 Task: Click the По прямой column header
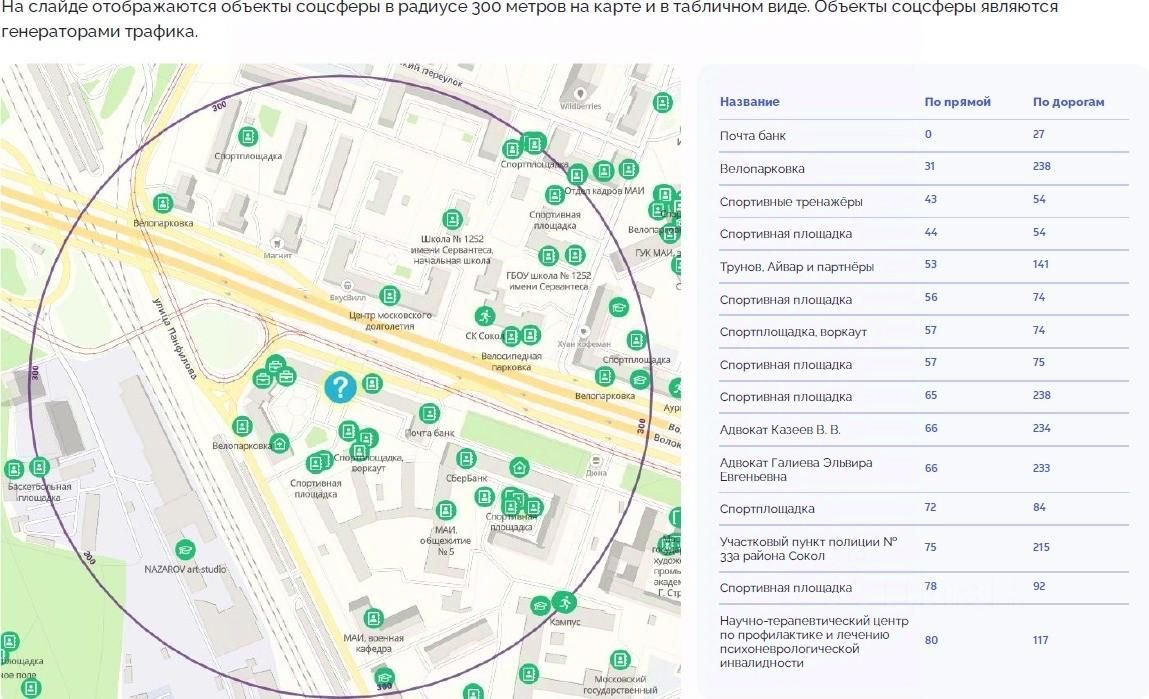[x=957, y=102]
